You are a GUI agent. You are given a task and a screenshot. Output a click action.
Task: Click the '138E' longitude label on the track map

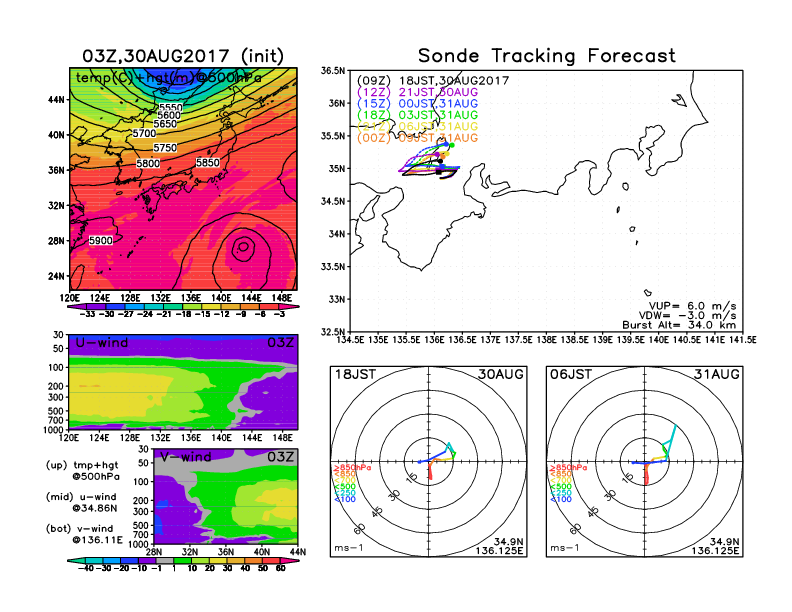(547, 340)
